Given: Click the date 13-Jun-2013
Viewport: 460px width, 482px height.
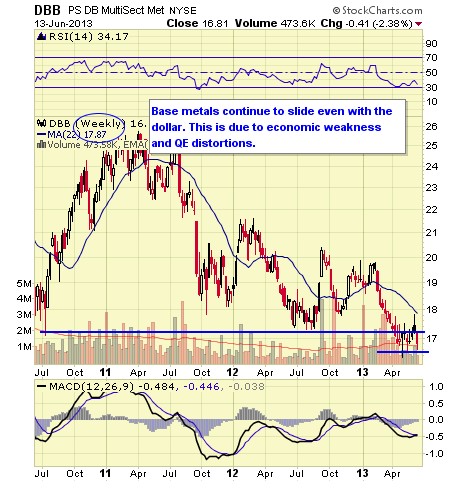Looking at the screenshot, I should coord(63,24).
